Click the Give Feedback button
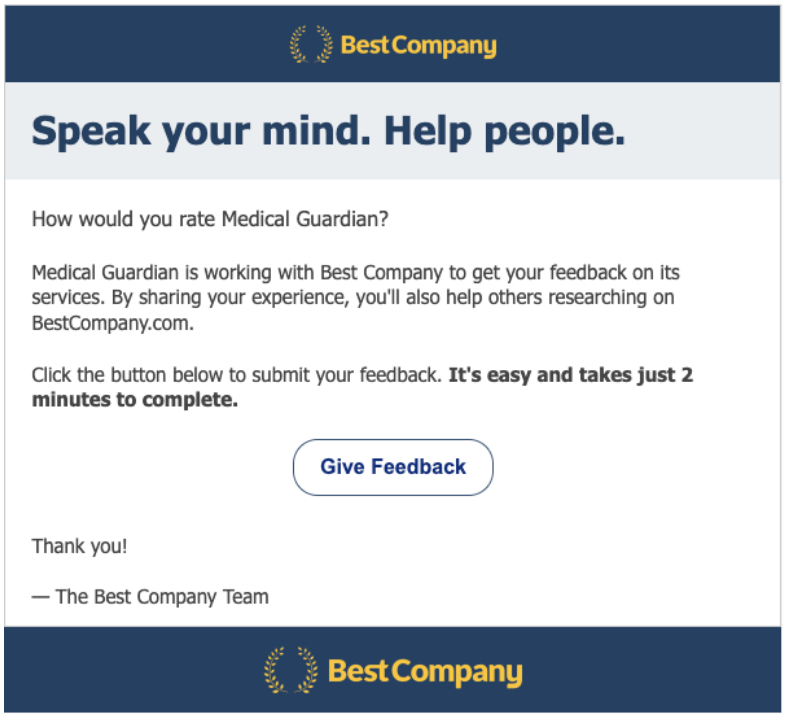Screen dimensions: 786x716 [393, 467]
